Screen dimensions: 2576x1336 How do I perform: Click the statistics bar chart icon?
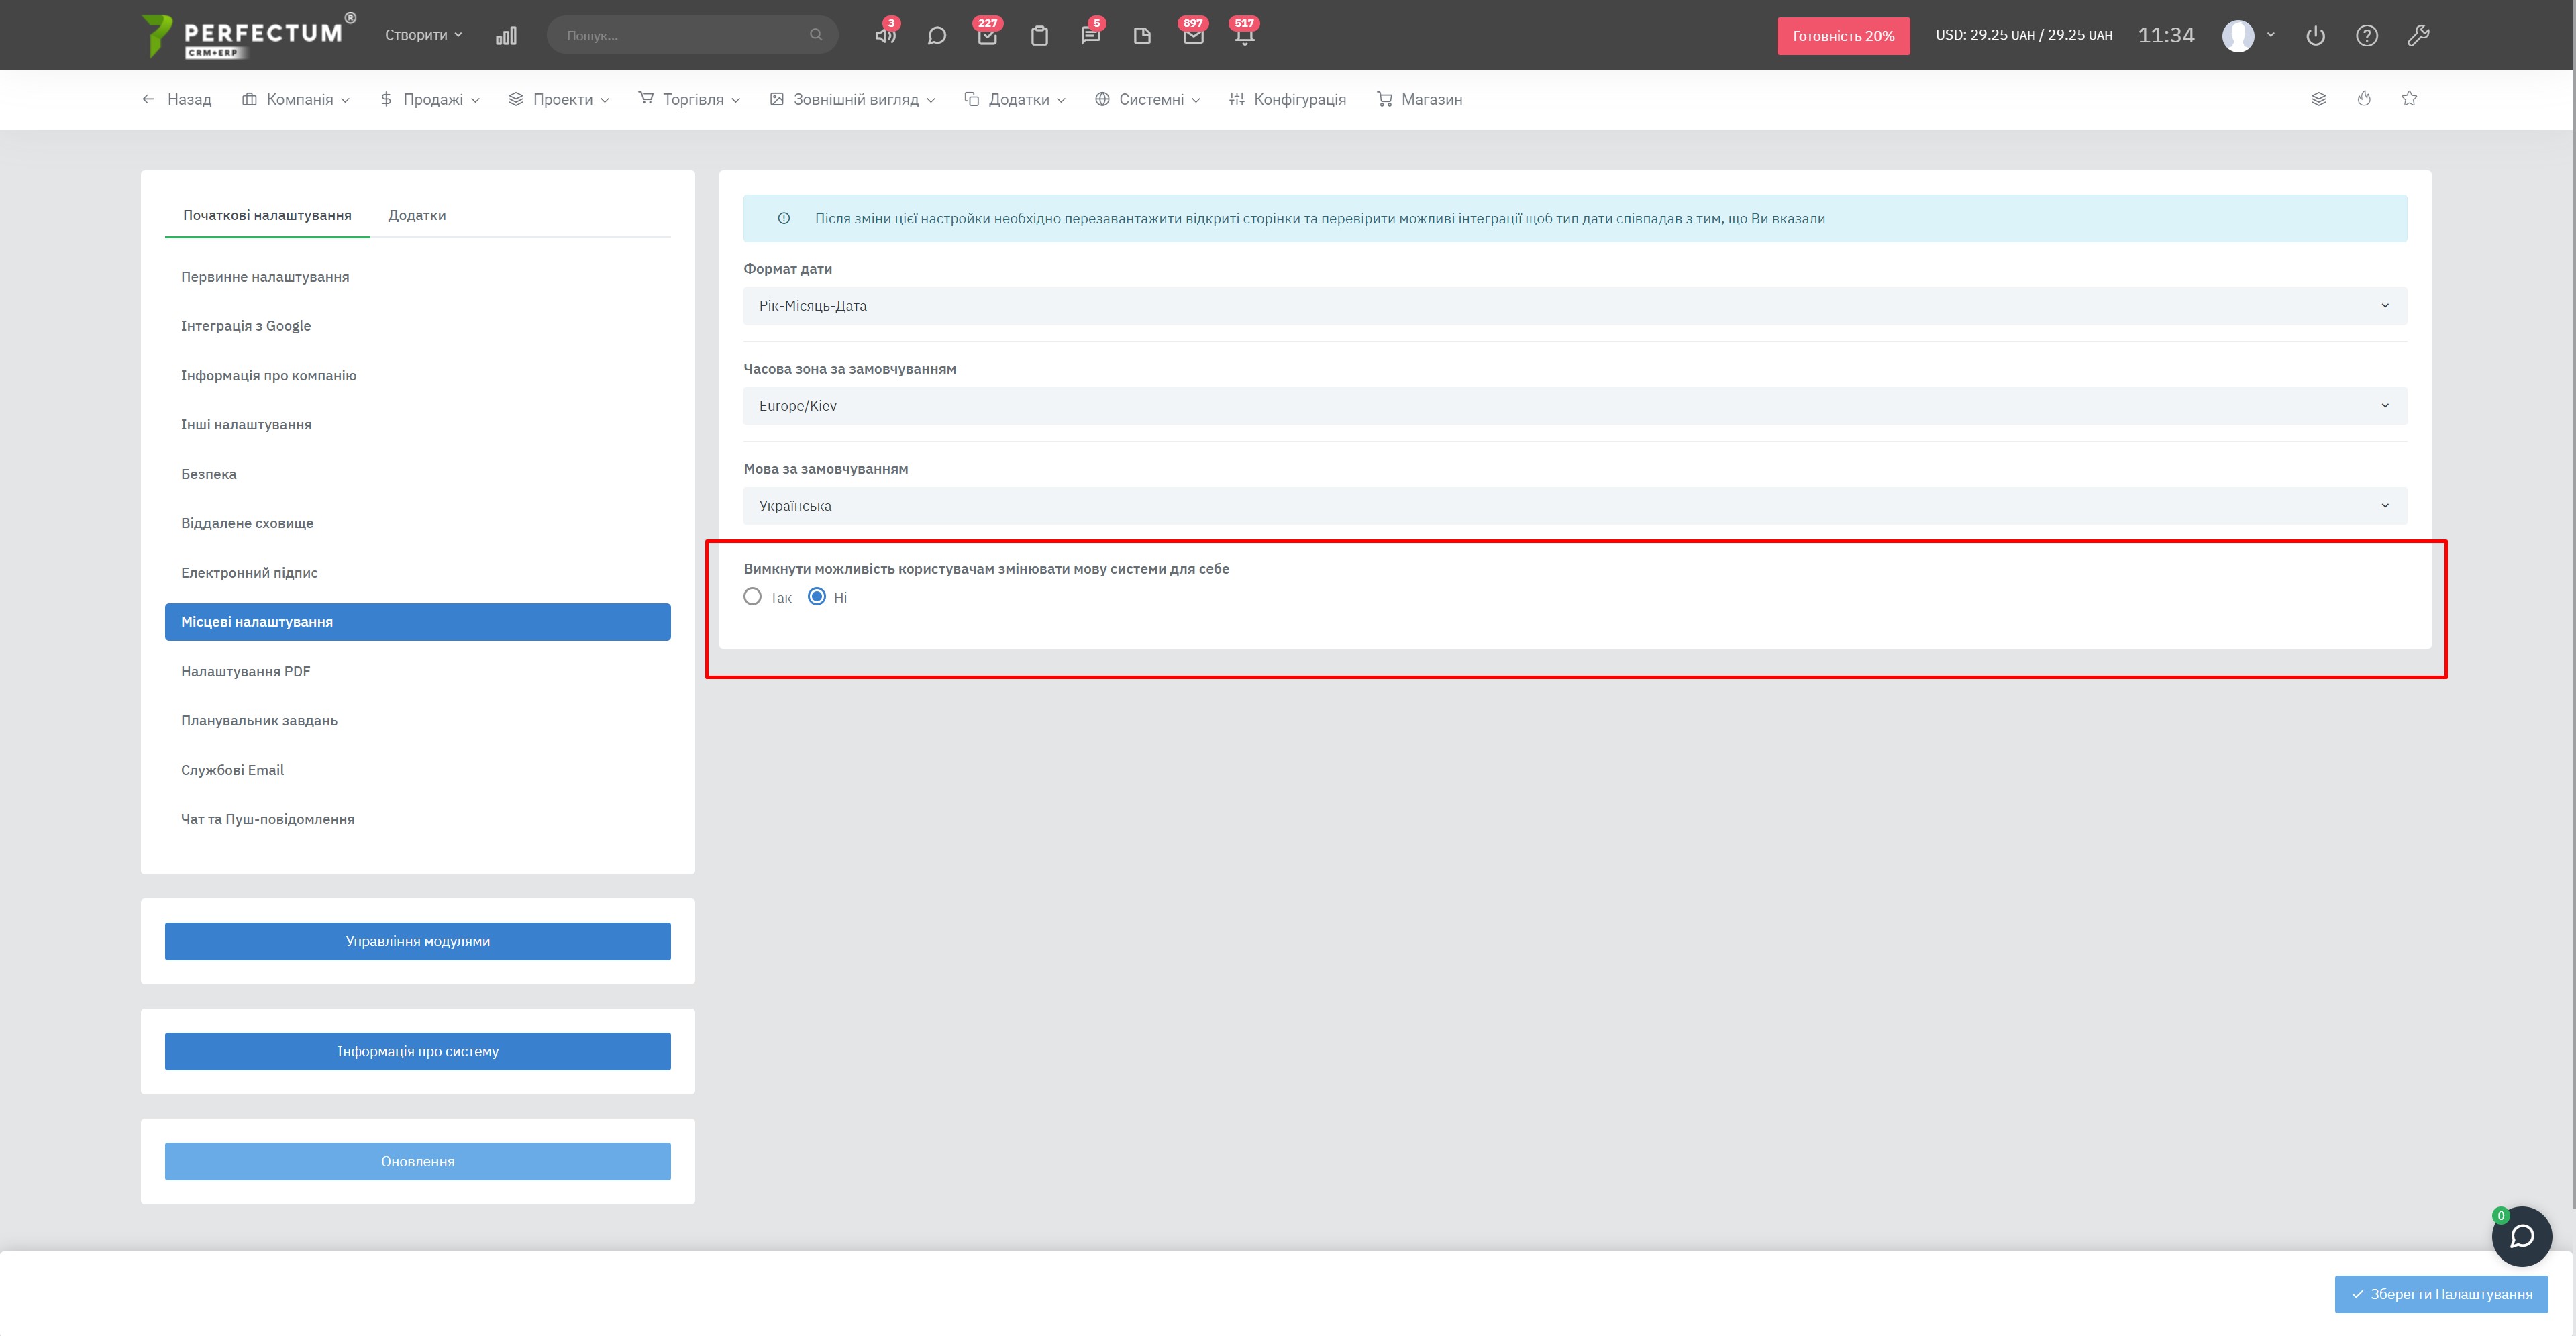(x=506, y=36)
